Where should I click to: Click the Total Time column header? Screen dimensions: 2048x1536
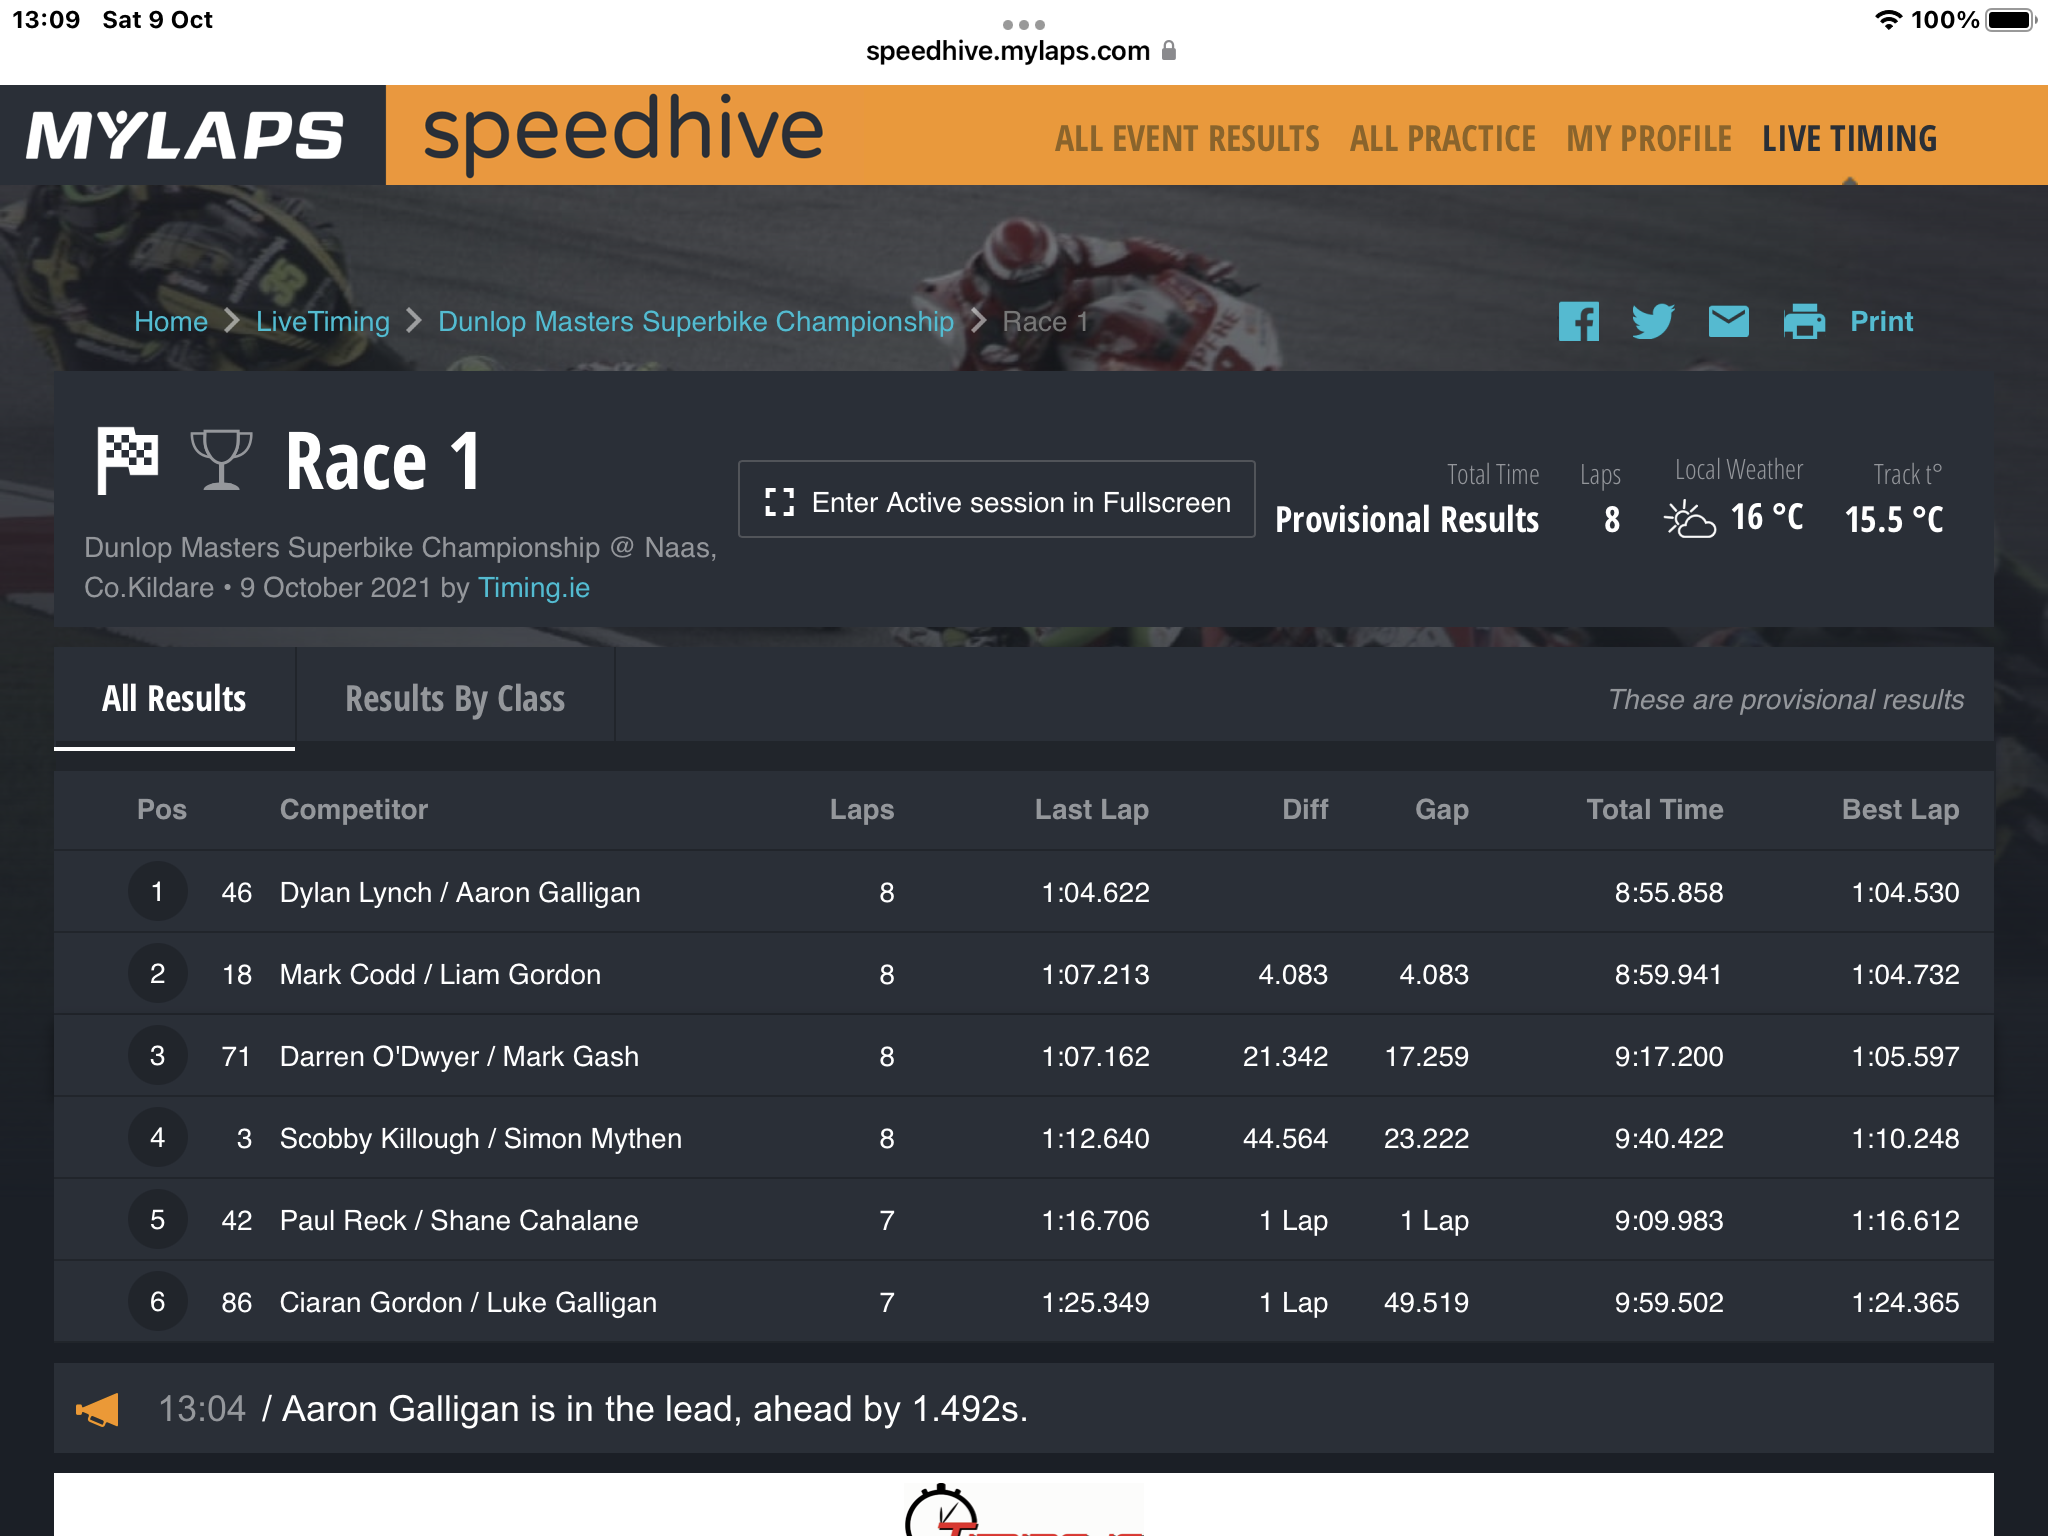(x=1655, y=809)
